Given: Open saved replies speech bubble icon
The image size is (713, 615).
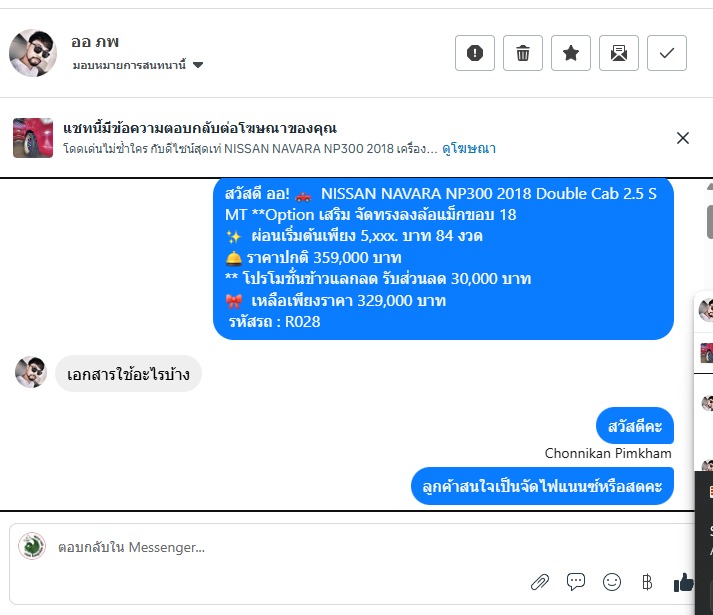Looking at the screenshot, I should 576,582.
